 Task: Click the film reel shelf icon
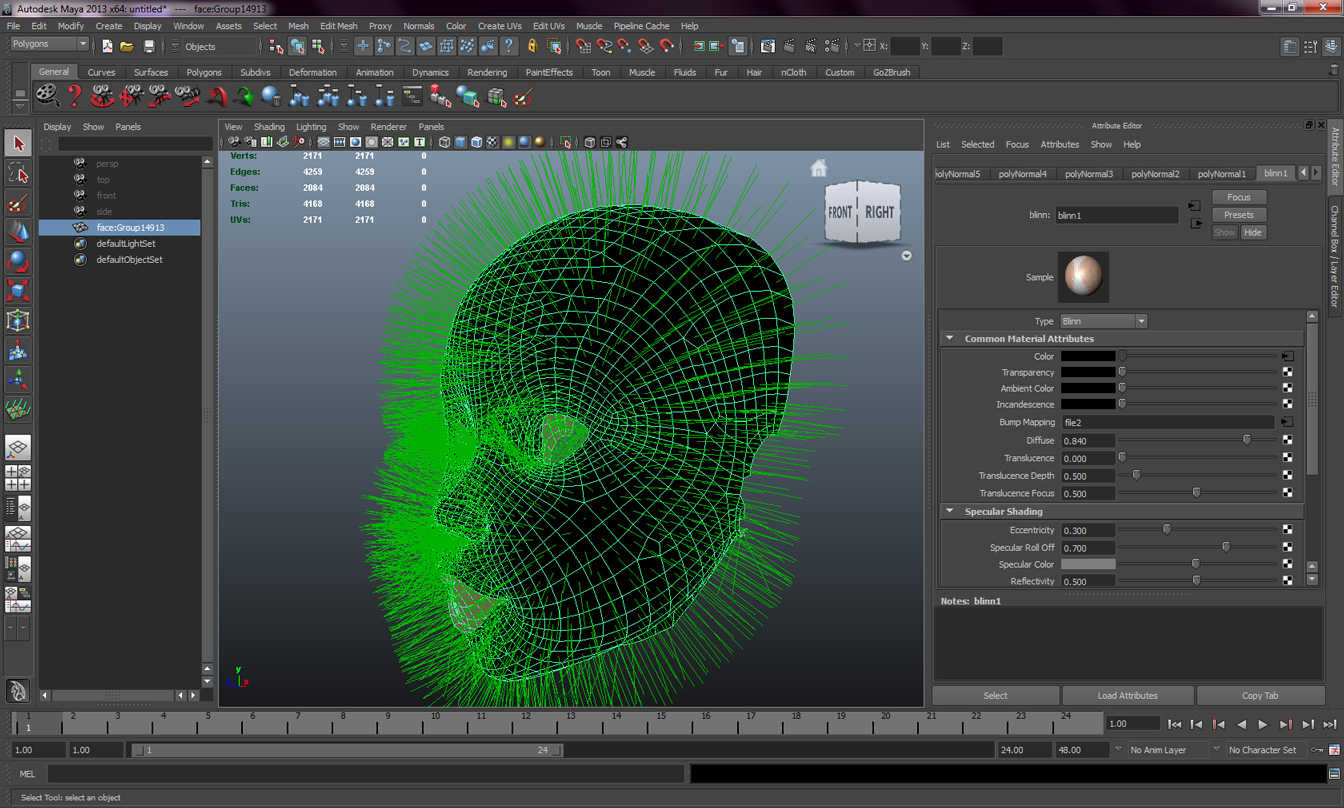point(47,96)
